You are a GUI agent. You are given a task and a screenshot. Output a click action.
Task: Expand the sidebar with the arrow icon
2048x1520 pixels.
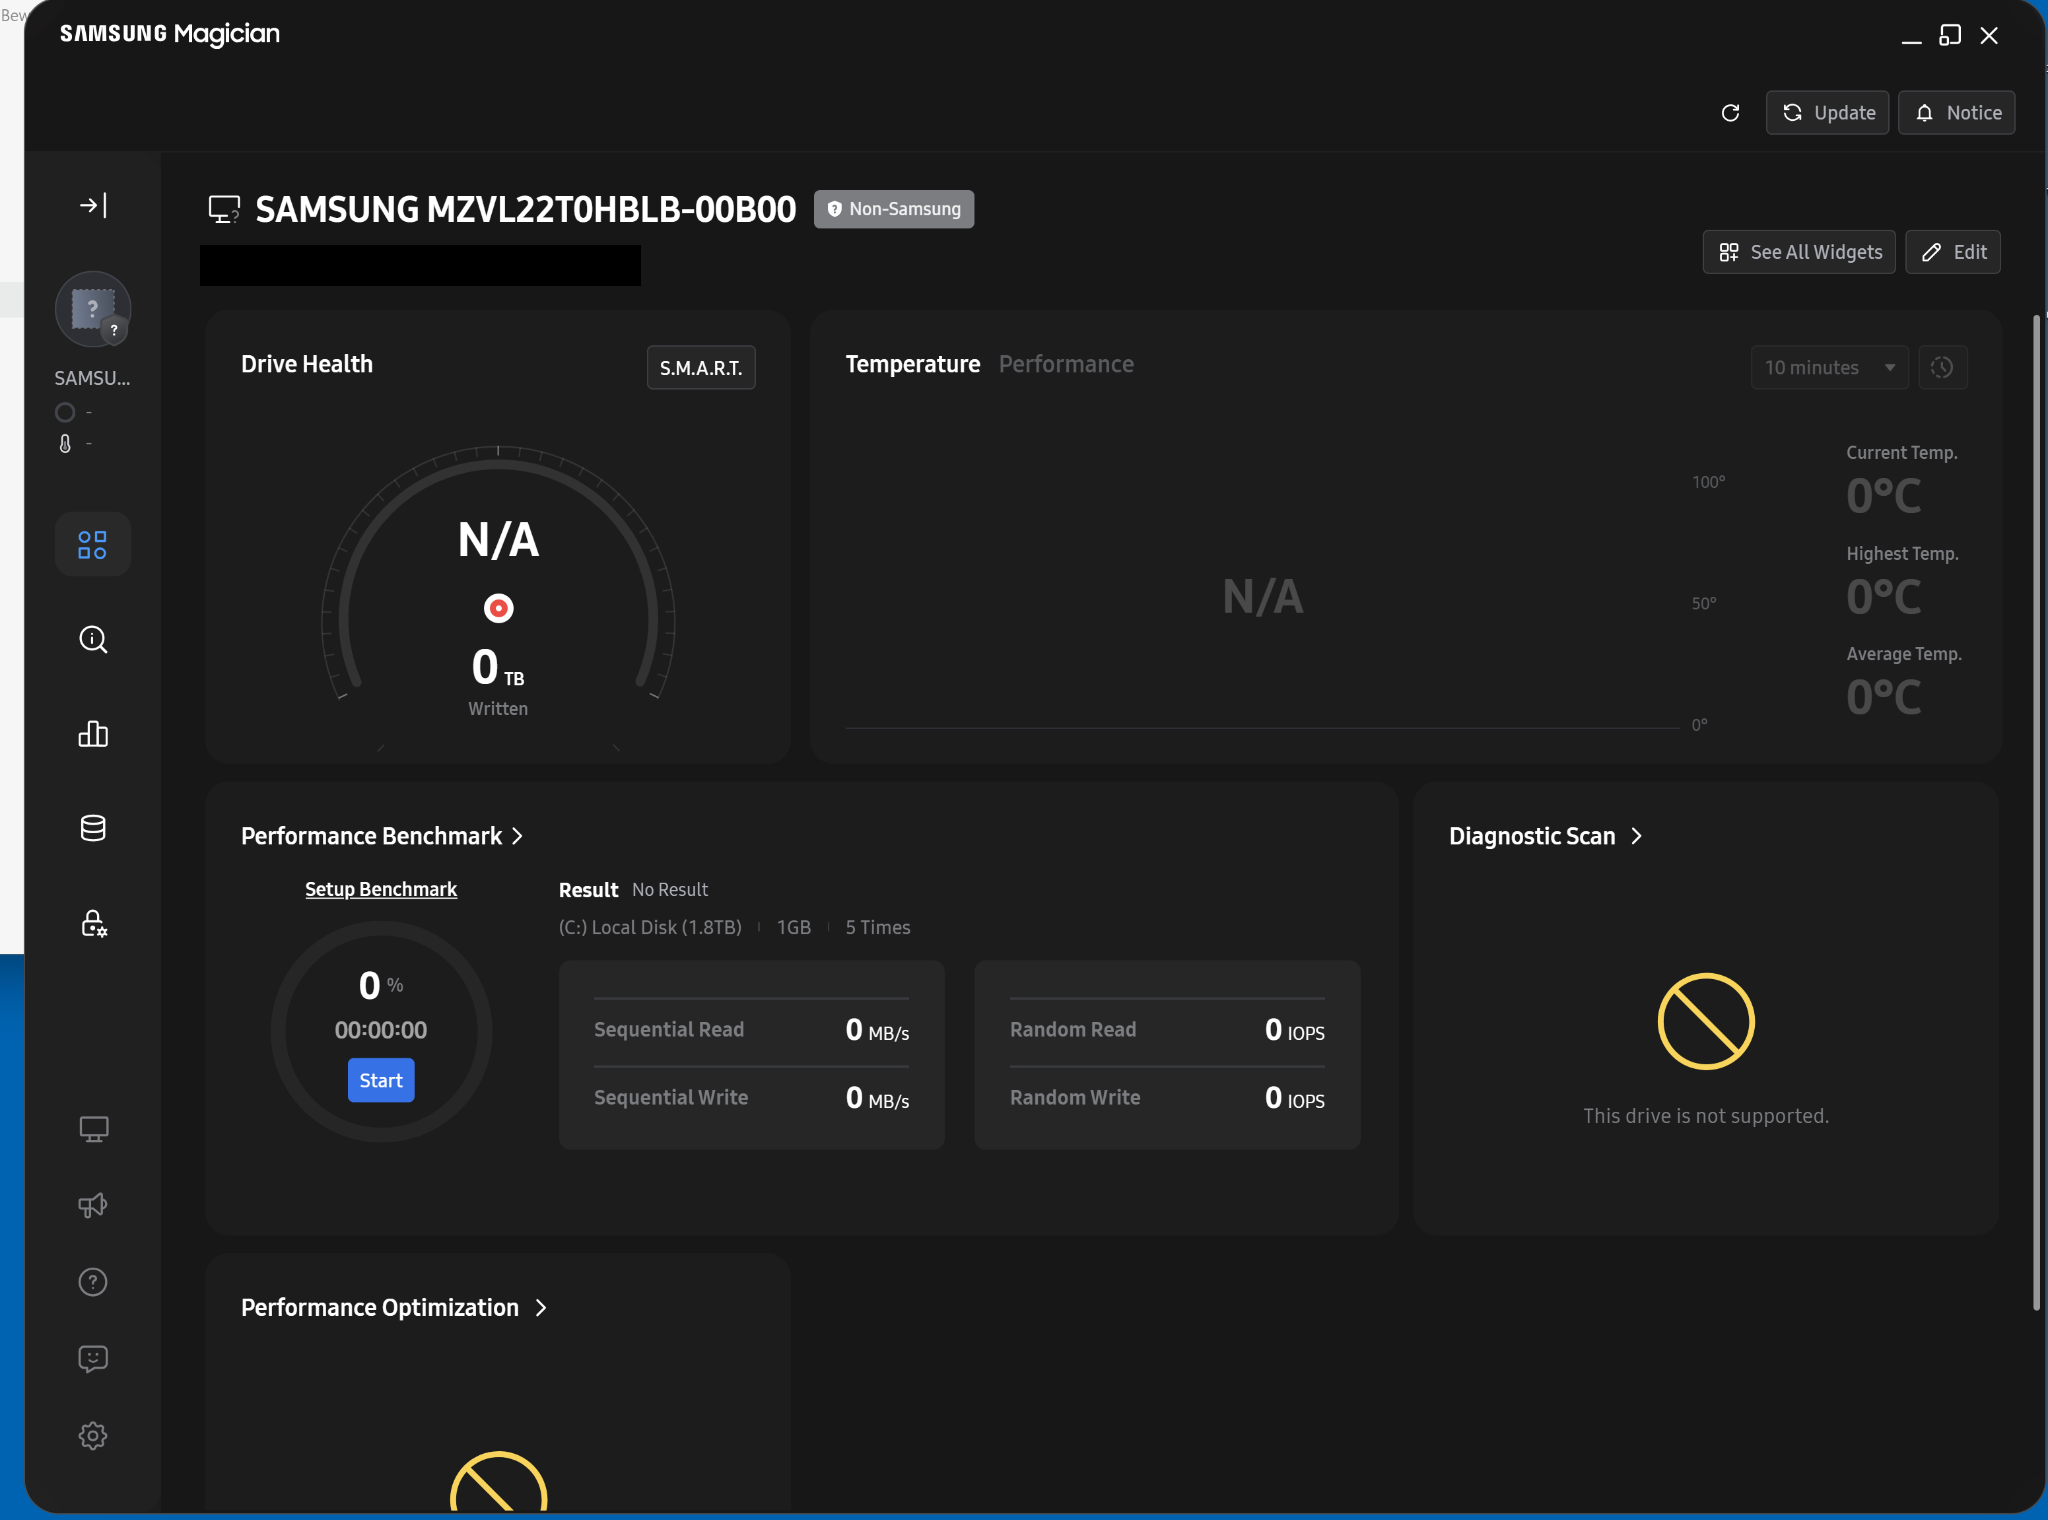click(93, 205)
